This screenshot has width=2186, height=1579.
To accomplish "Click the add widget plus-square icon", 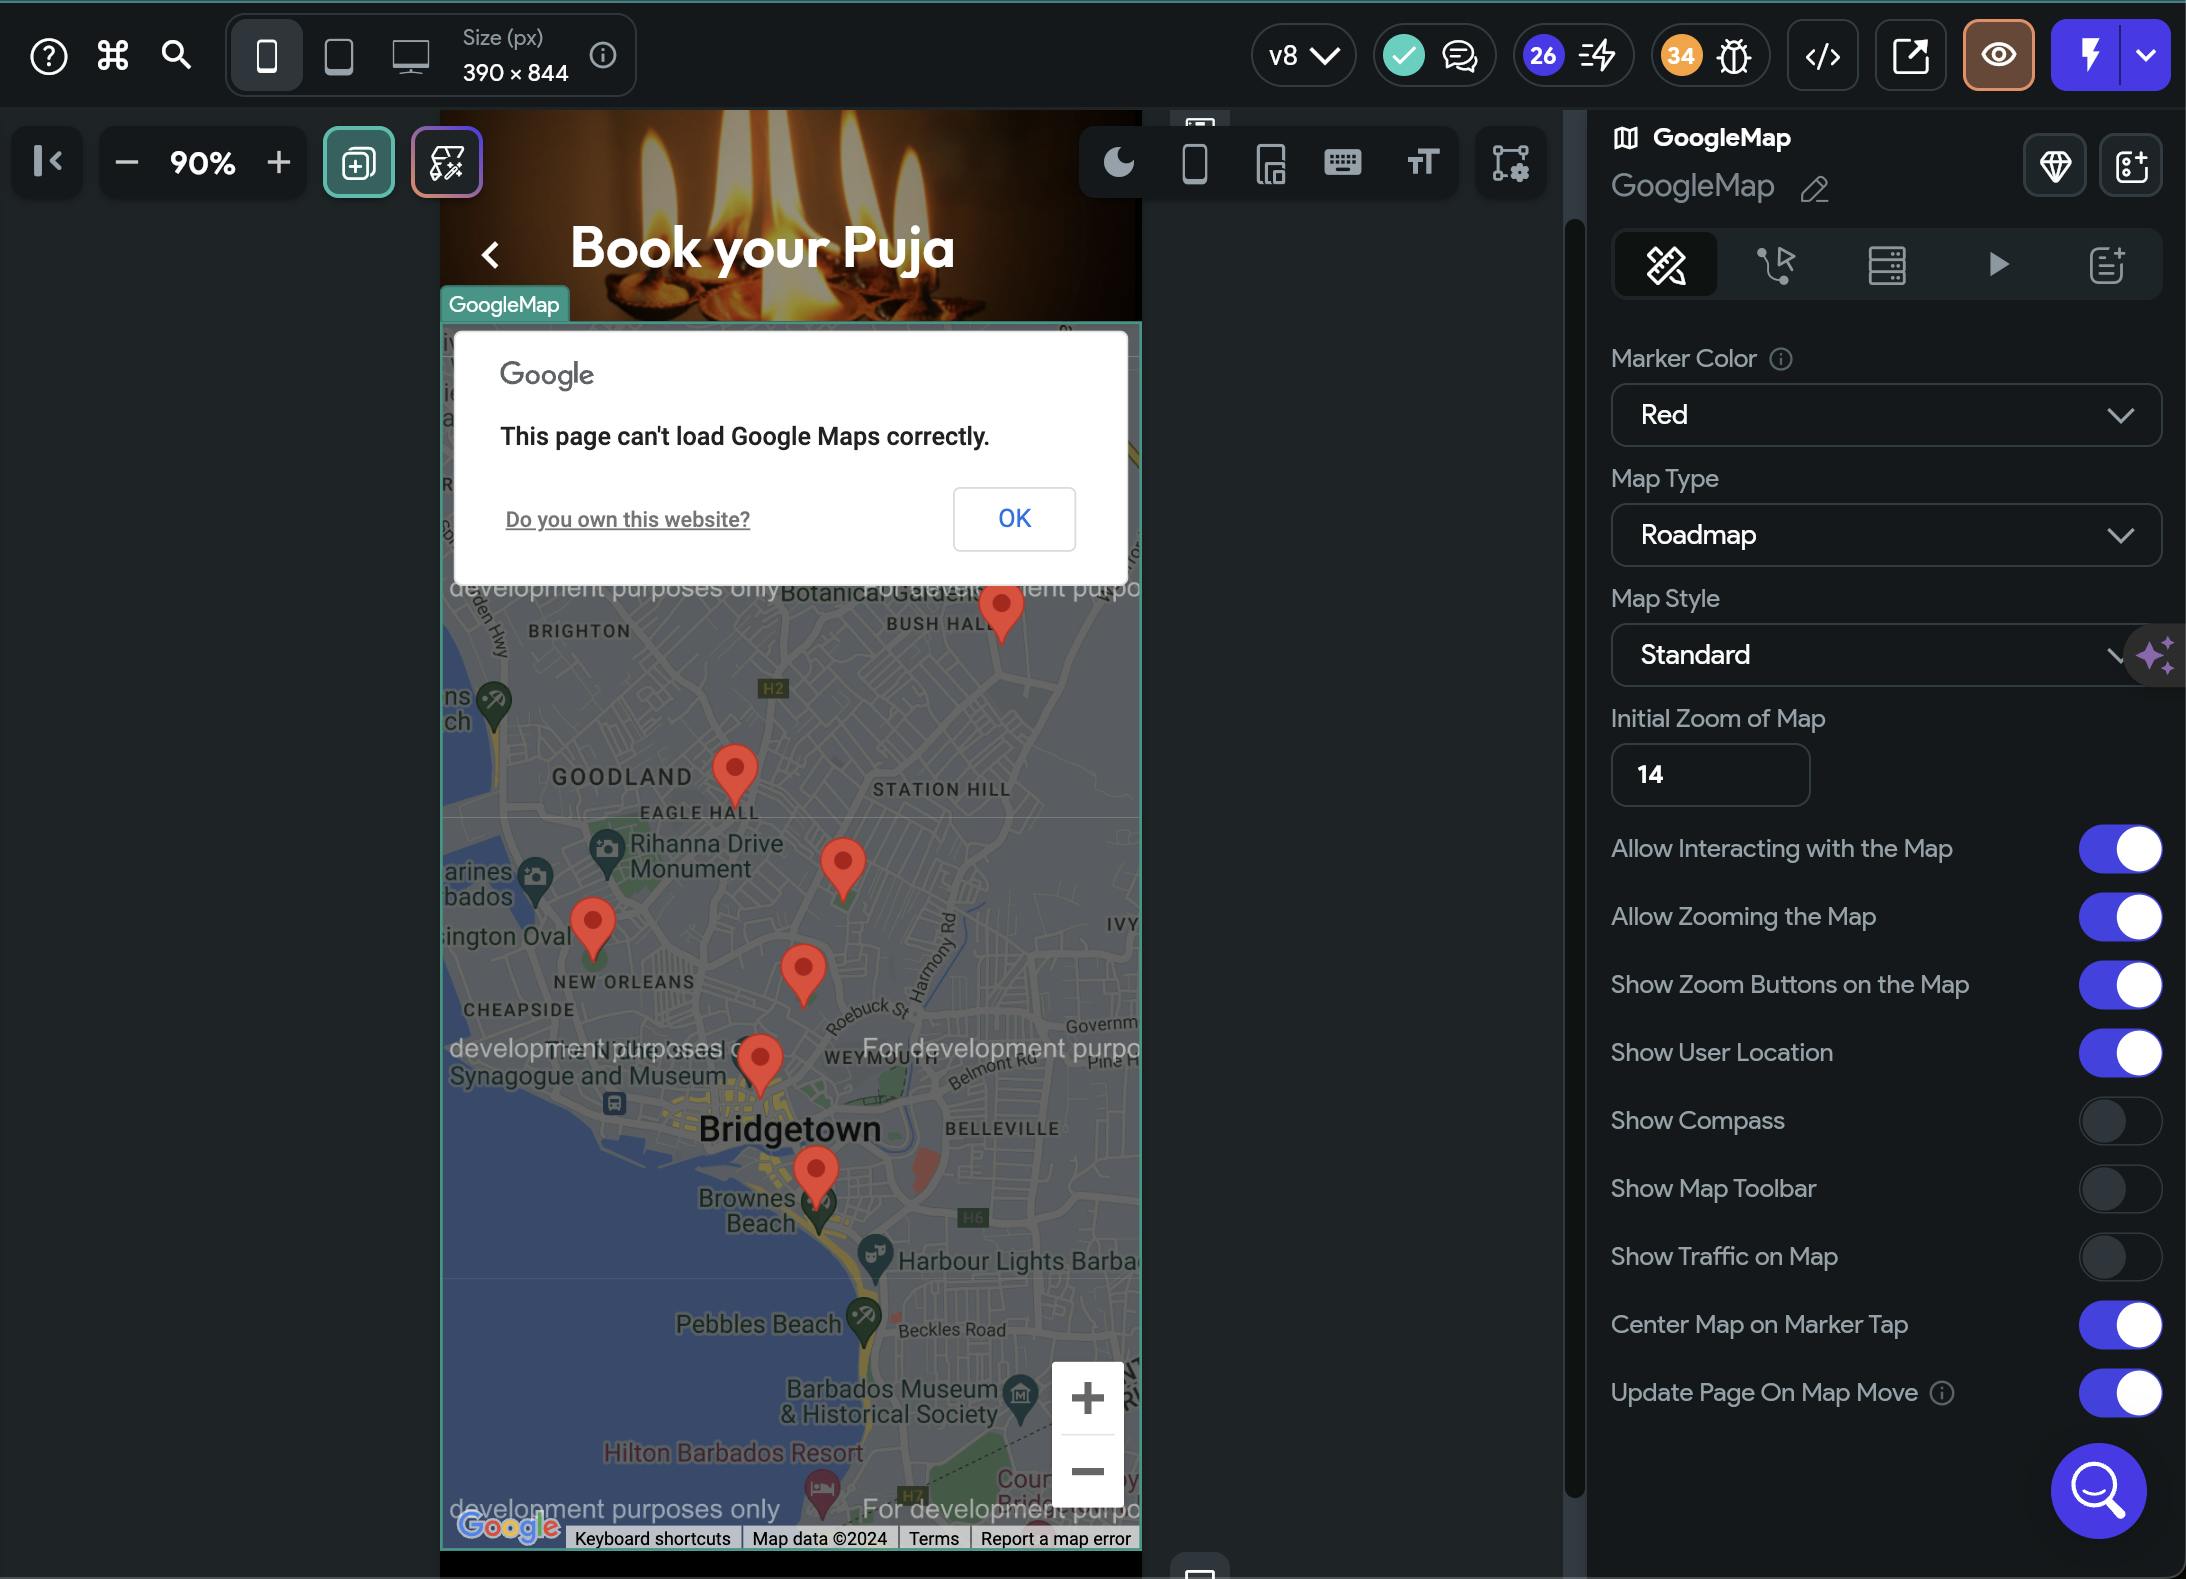I will (x=359, y=162).
